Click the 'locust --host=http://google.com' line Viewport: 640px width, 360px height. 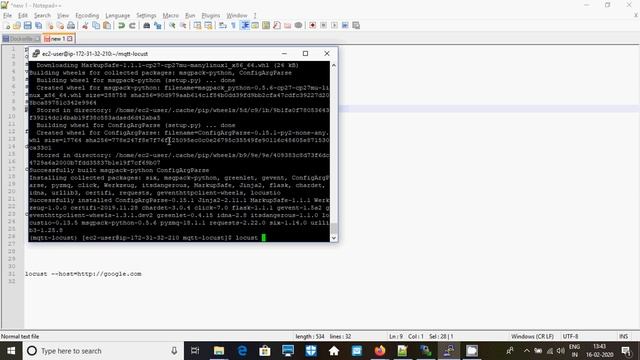coord(83,274)
